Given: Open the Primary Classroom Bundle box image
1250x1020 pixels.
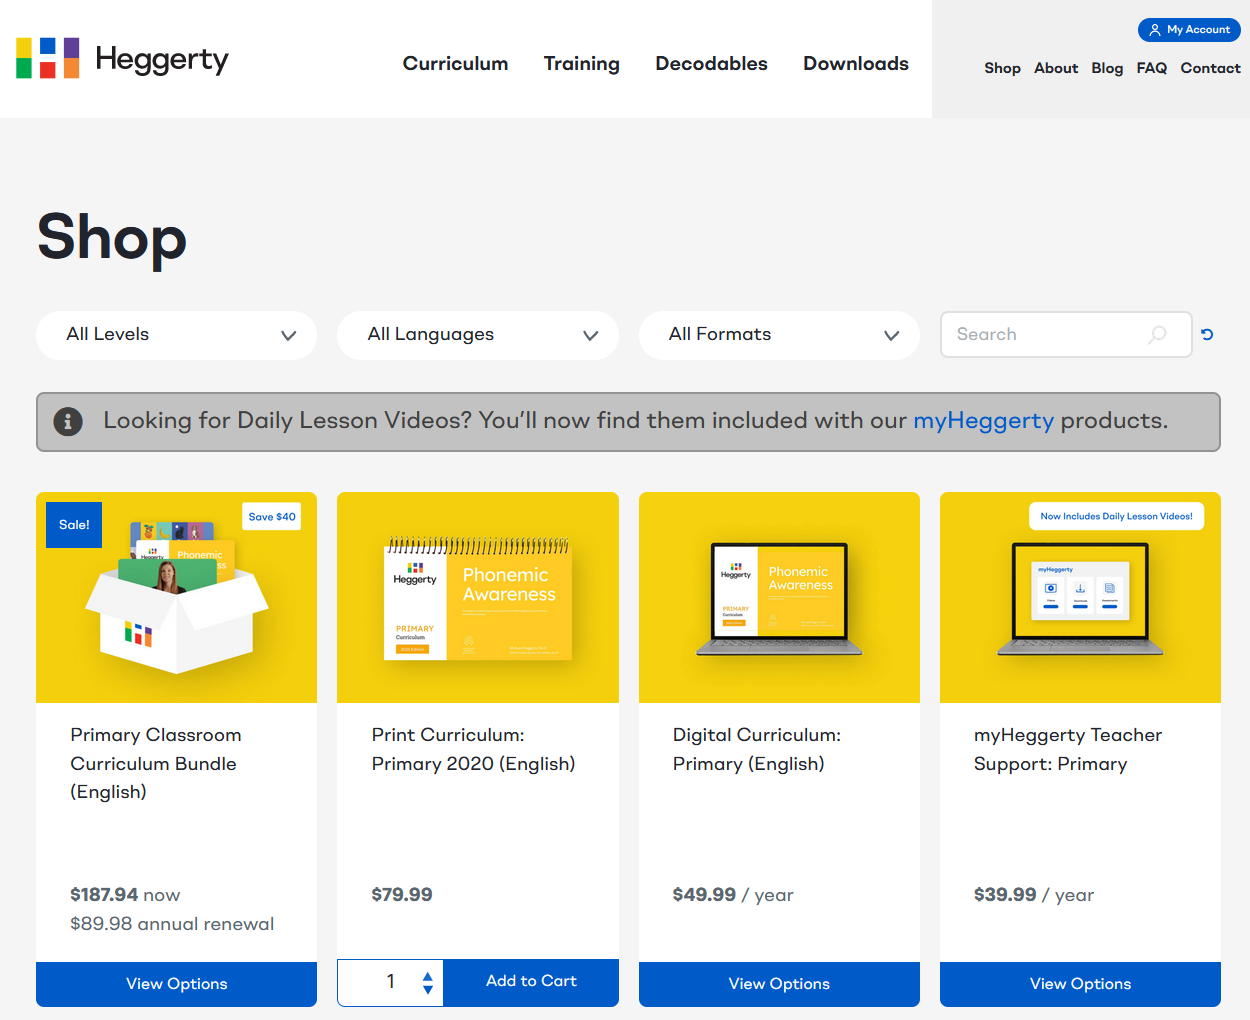Looking at the screenshot, I should tap(176, 597).
